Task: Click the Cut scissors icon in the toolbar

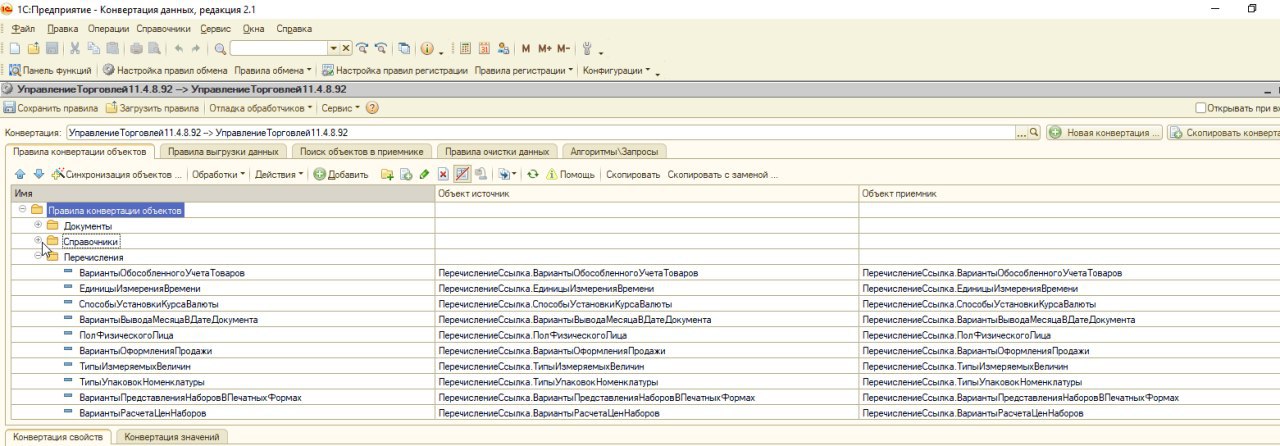Action: coord(75,48)
